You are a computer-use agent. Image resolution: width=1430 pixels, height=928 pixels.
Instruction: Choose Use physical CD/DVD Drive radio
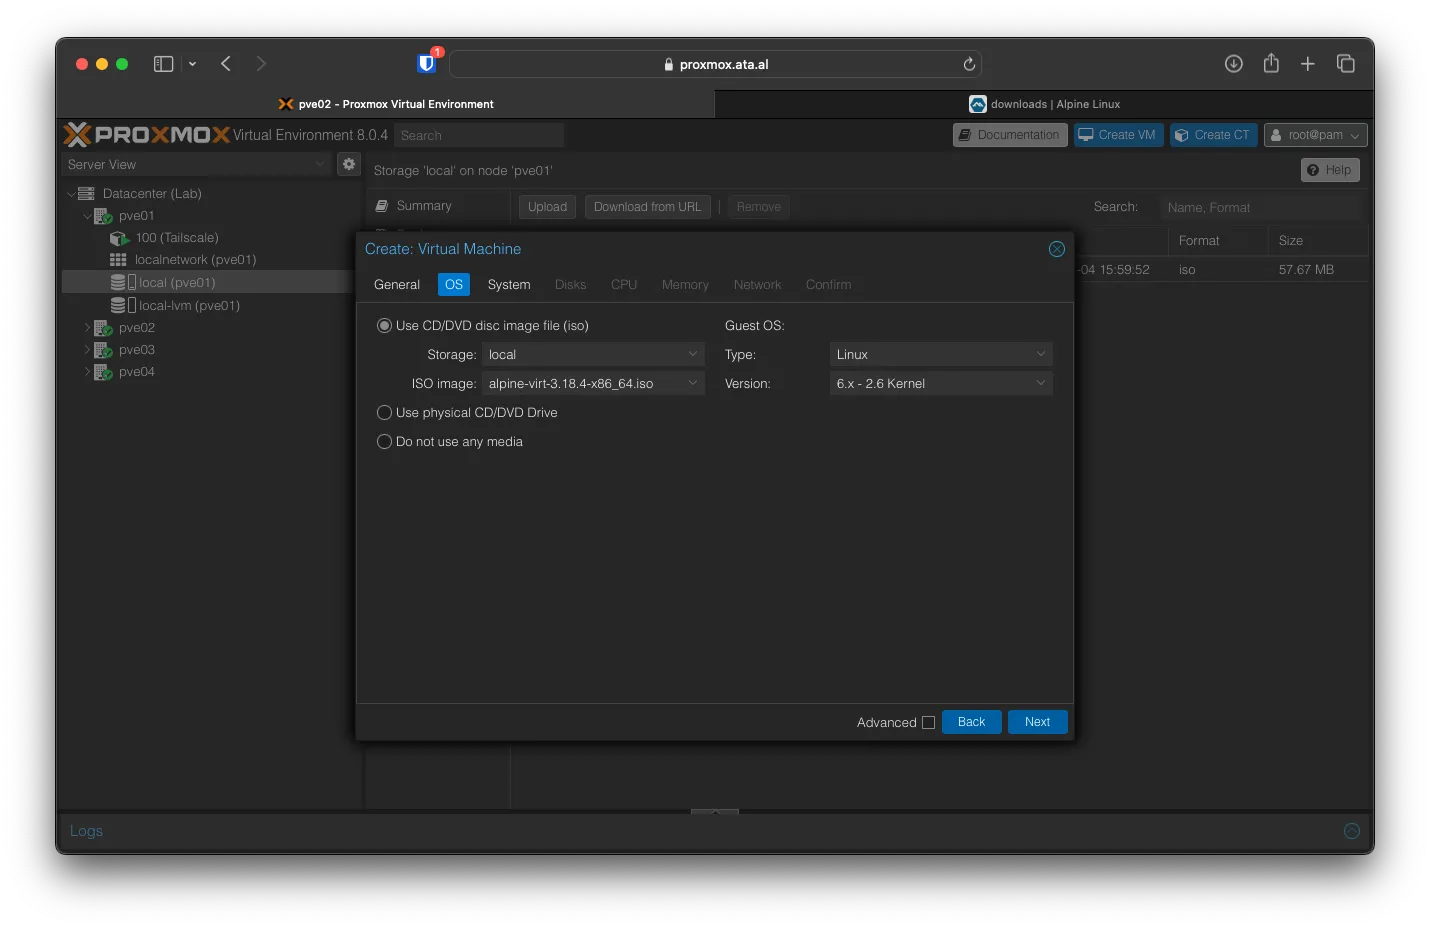pyautogui.click(x=384, y=413)
